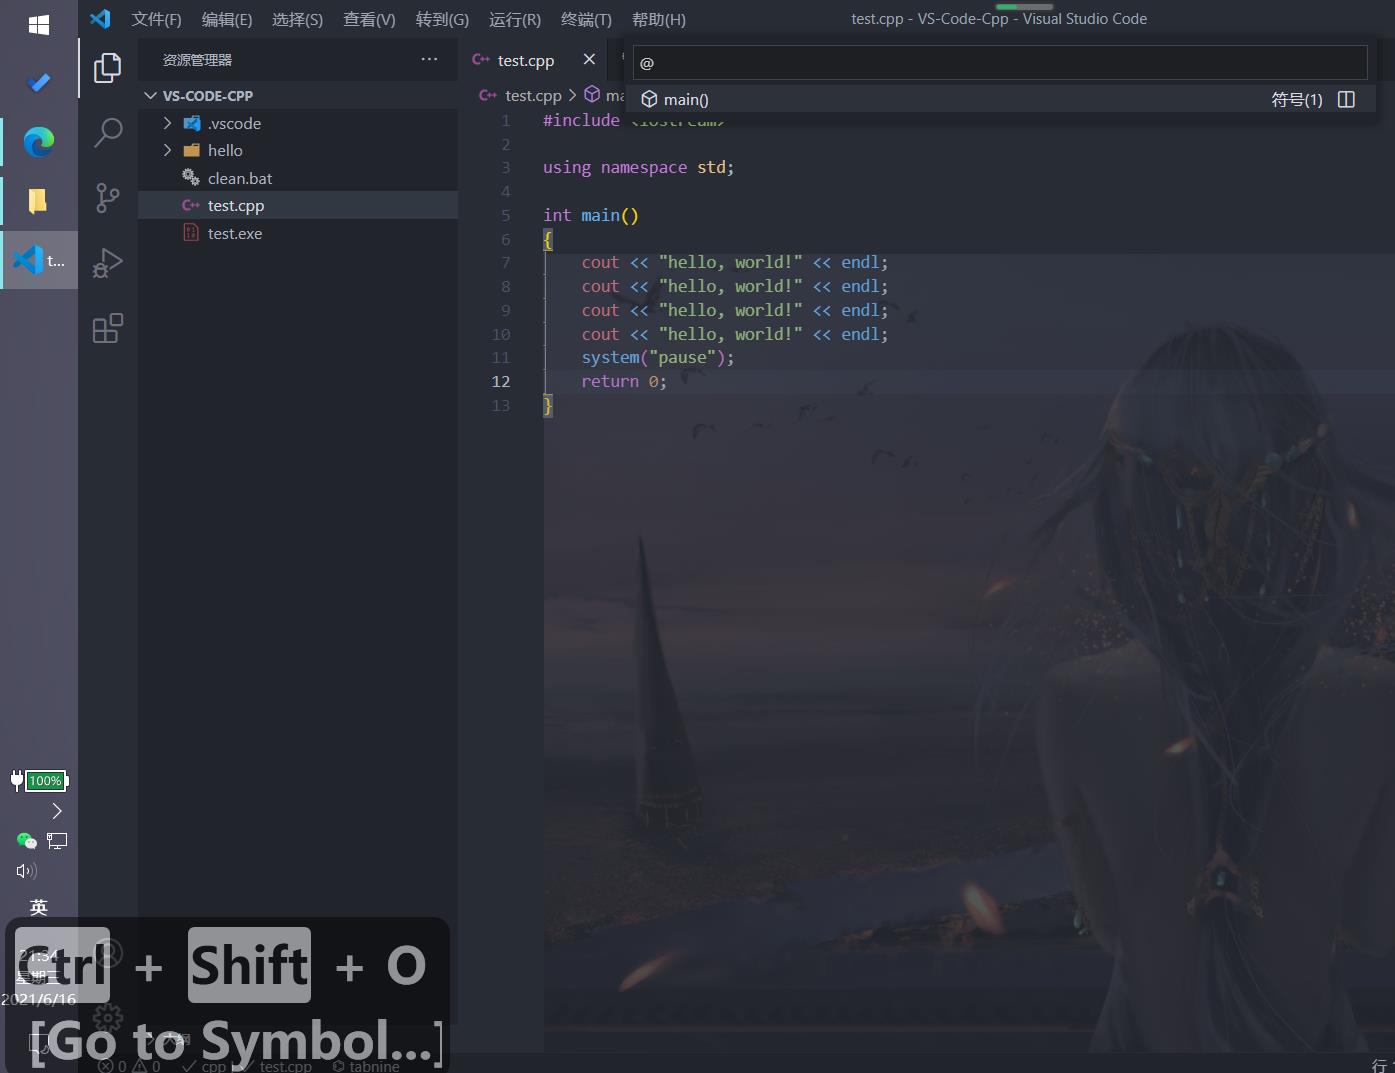Click test.cpp in the breadcrumb

point(533,95)
